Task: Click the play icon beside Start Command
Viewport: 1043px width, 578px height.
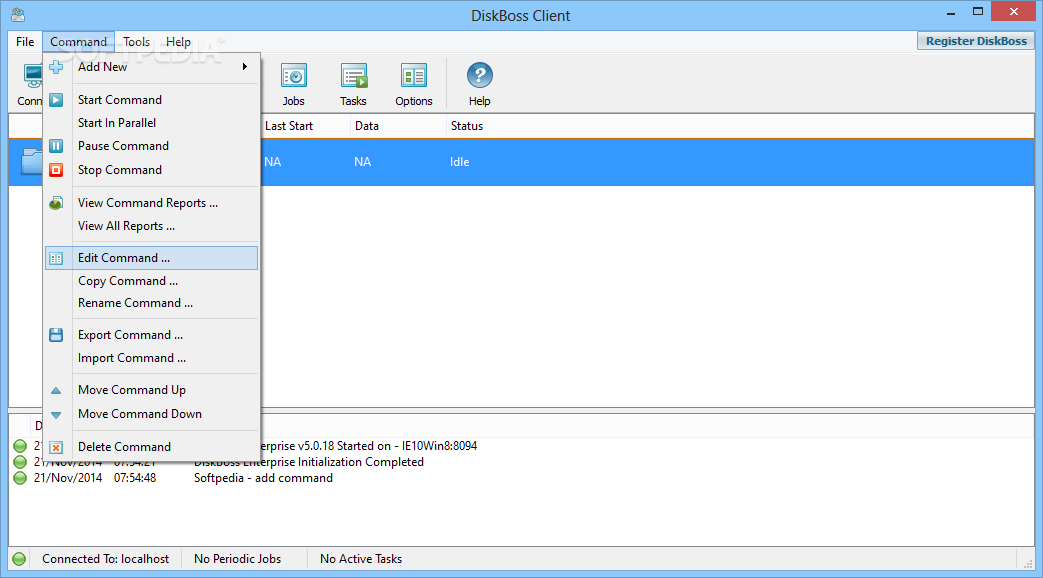Action: click(x=57, y=100)
